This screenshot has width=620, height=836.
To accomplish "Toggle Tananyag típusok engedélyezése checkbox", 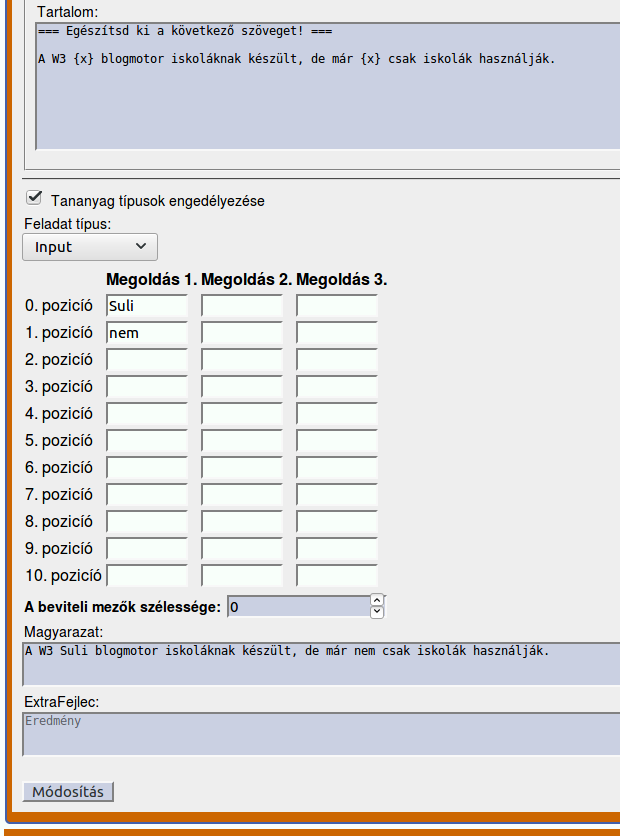I will point(35,198).
